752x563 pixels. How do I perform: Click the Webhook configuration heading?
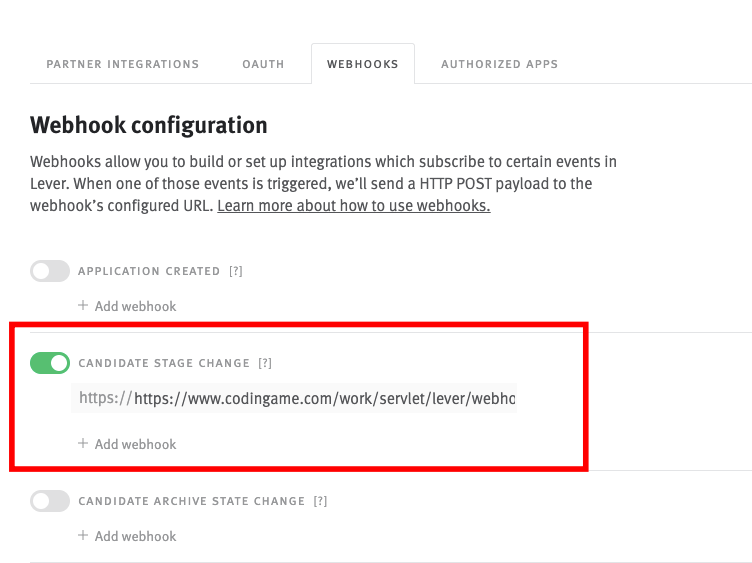(149, 125)
